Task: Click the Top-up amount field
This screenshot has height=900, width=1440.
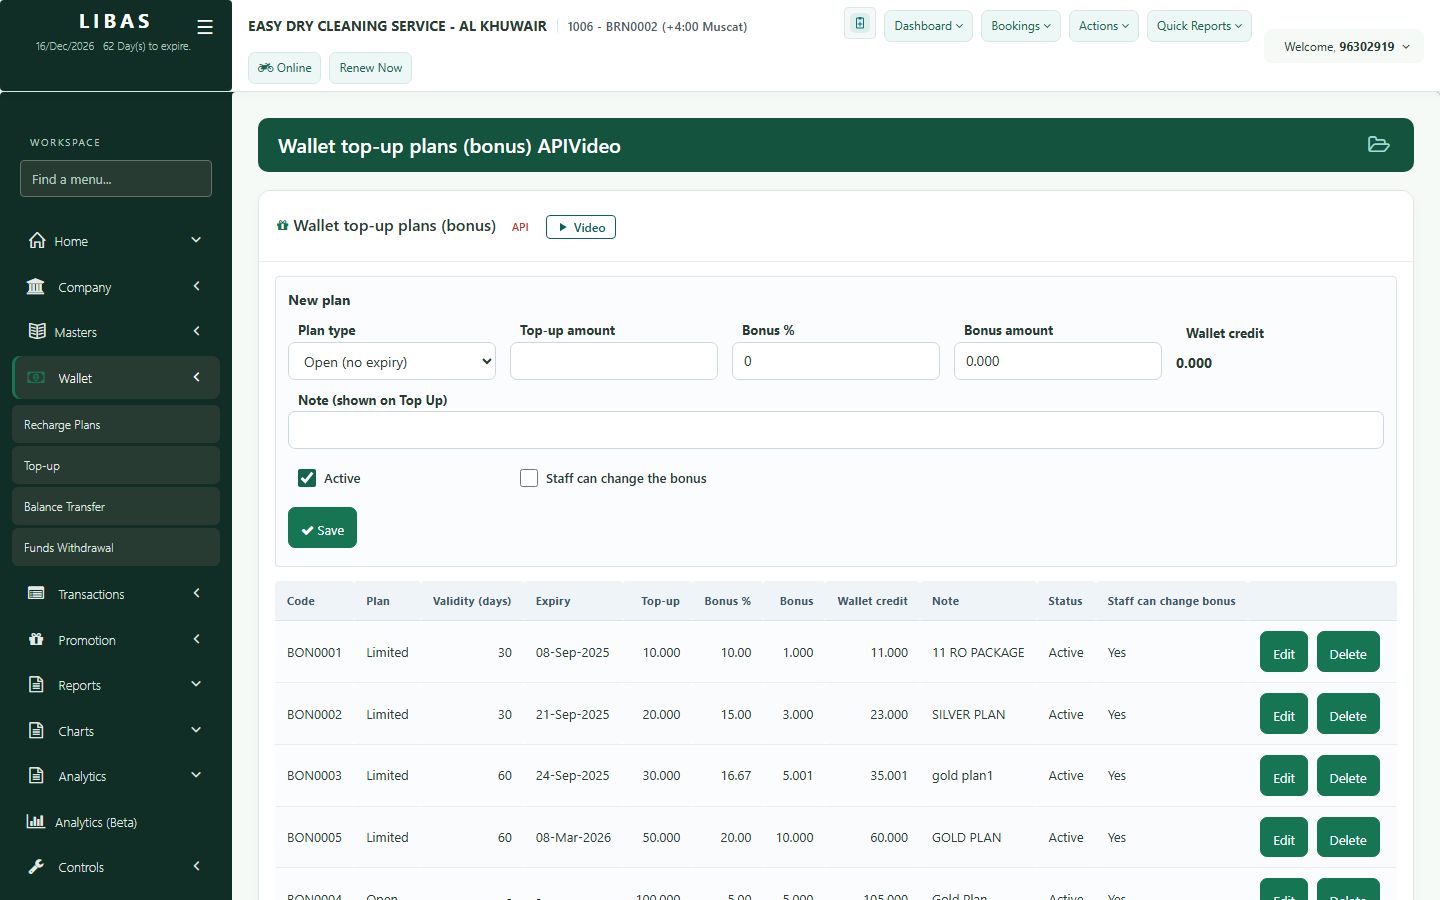Action: (x=614, y=361)
